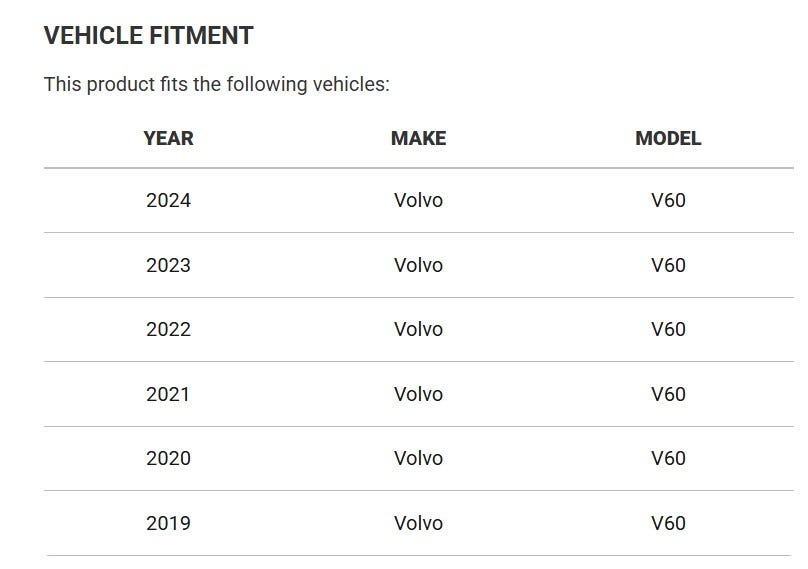808x569 pixels.
Task: Click Volvo in the 2020 row
Action: click(418, 458)
